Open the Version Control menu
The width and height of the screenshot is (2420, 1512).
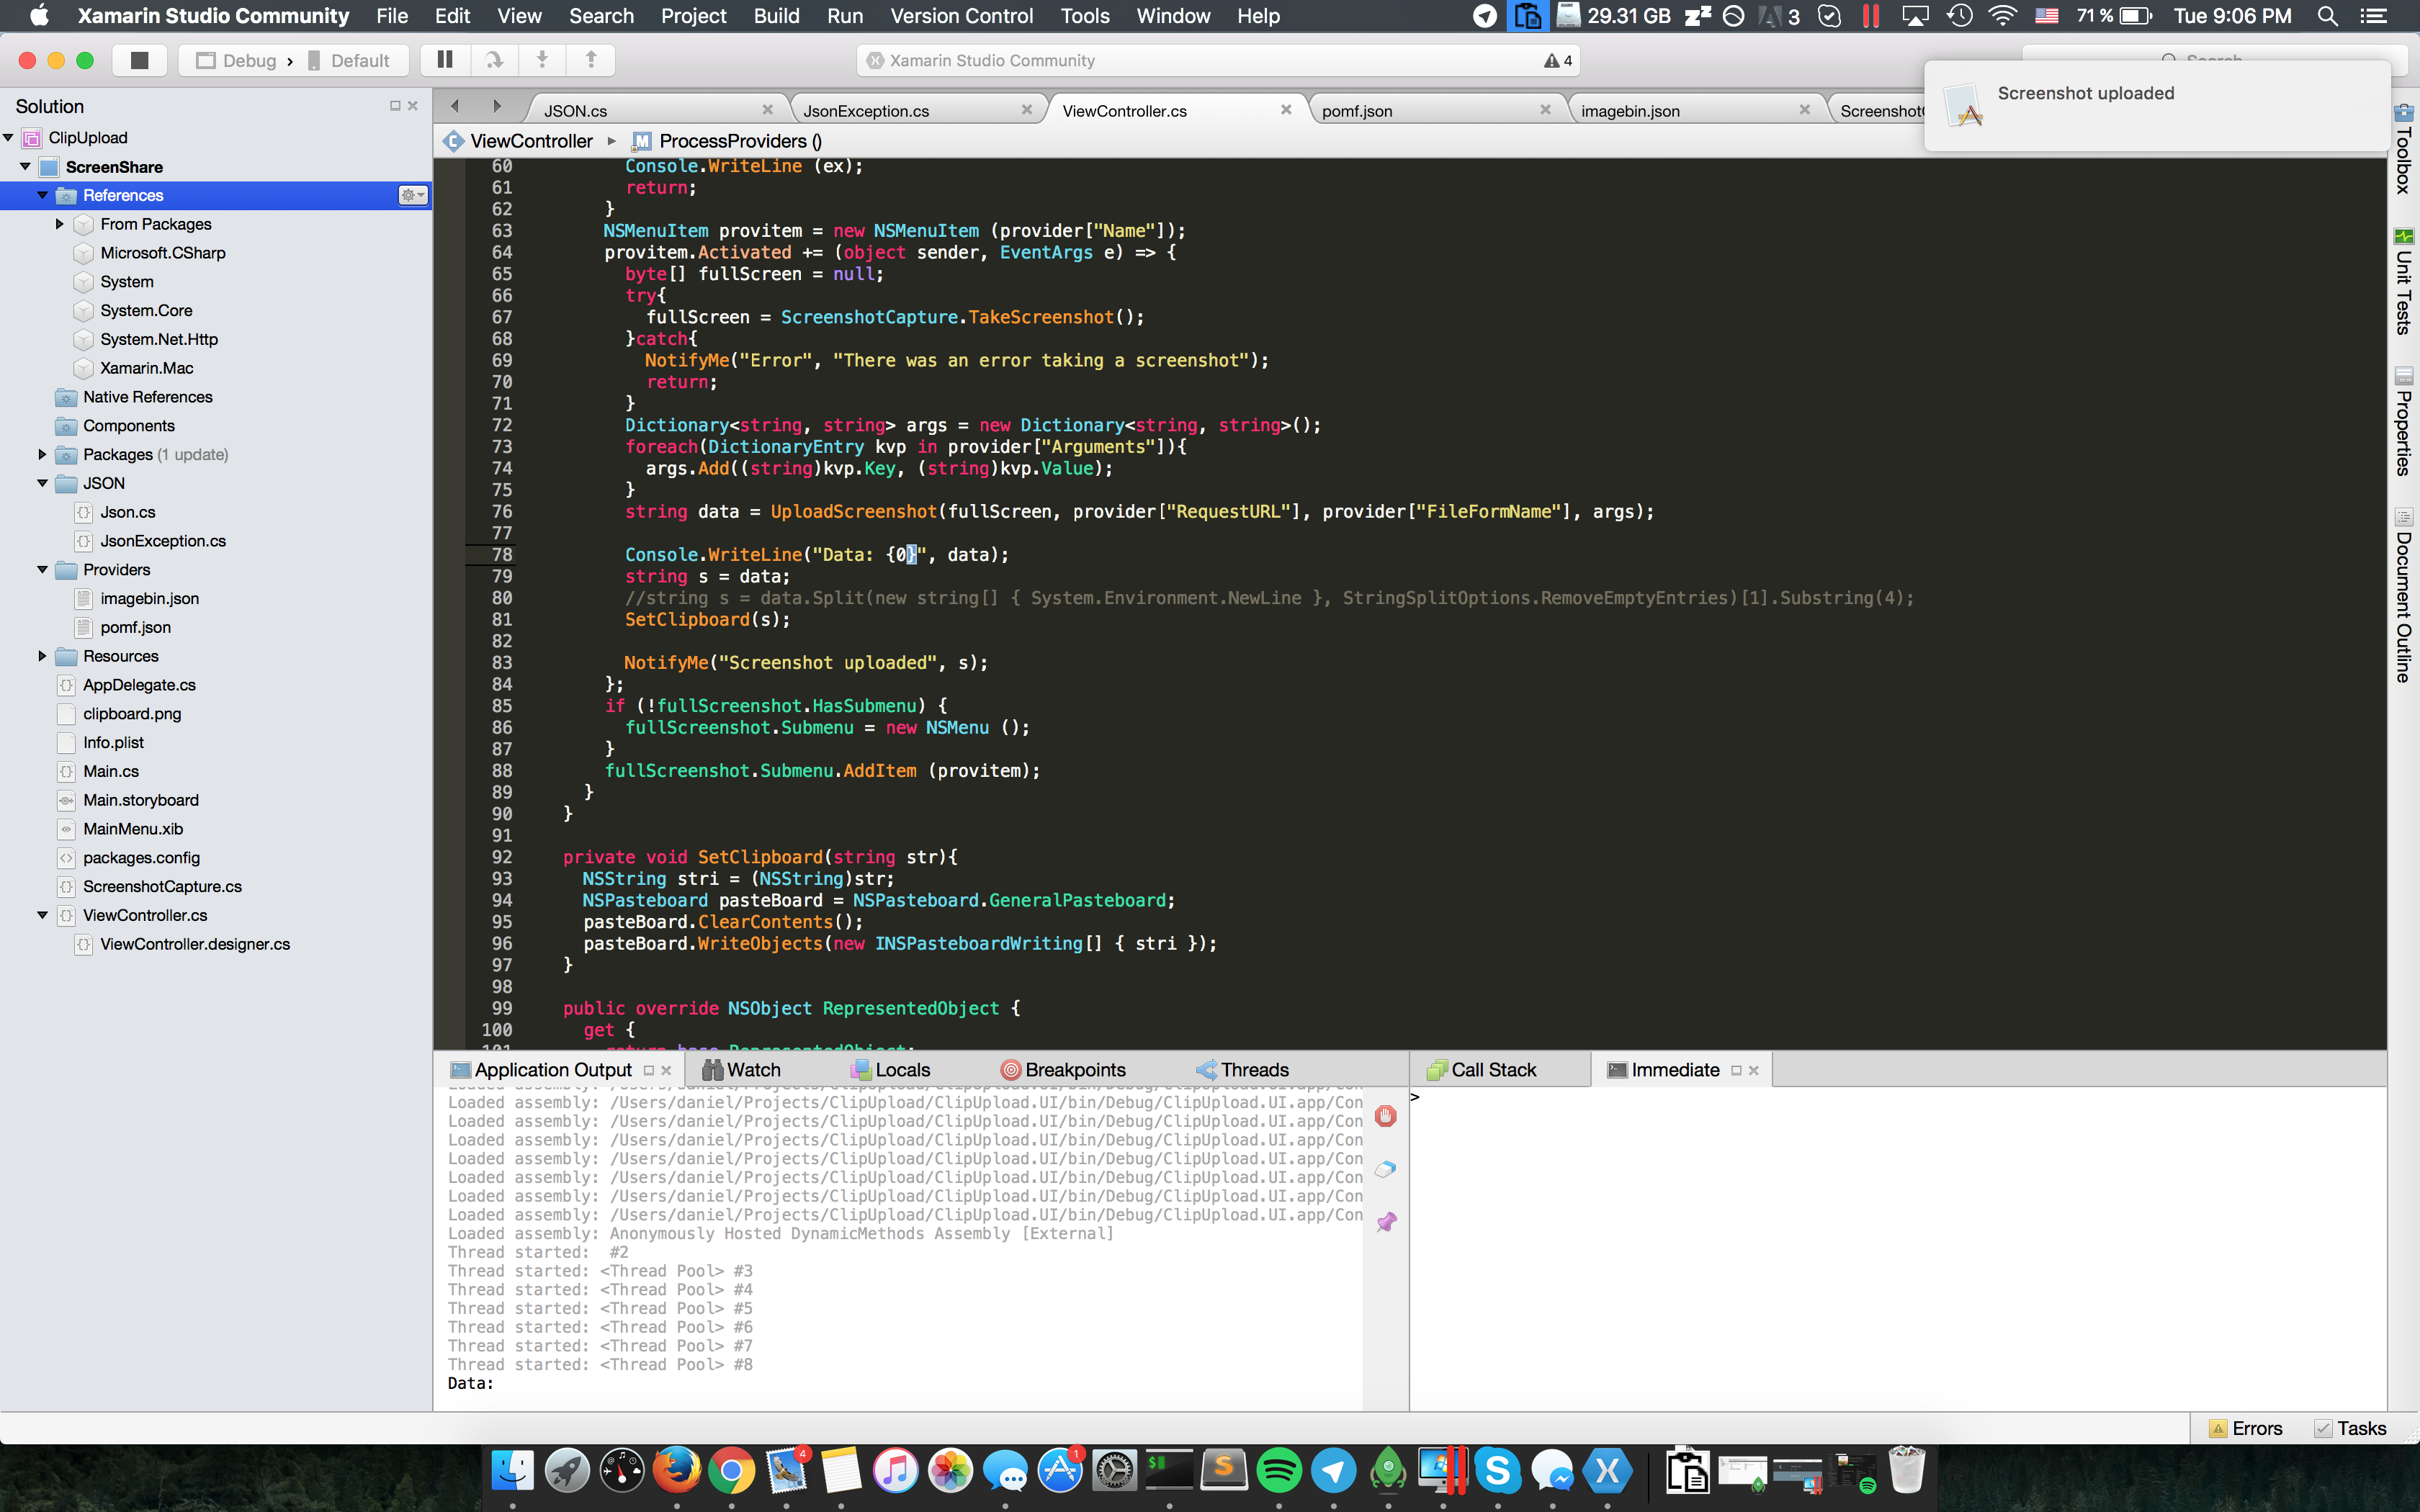pos(961,16)
